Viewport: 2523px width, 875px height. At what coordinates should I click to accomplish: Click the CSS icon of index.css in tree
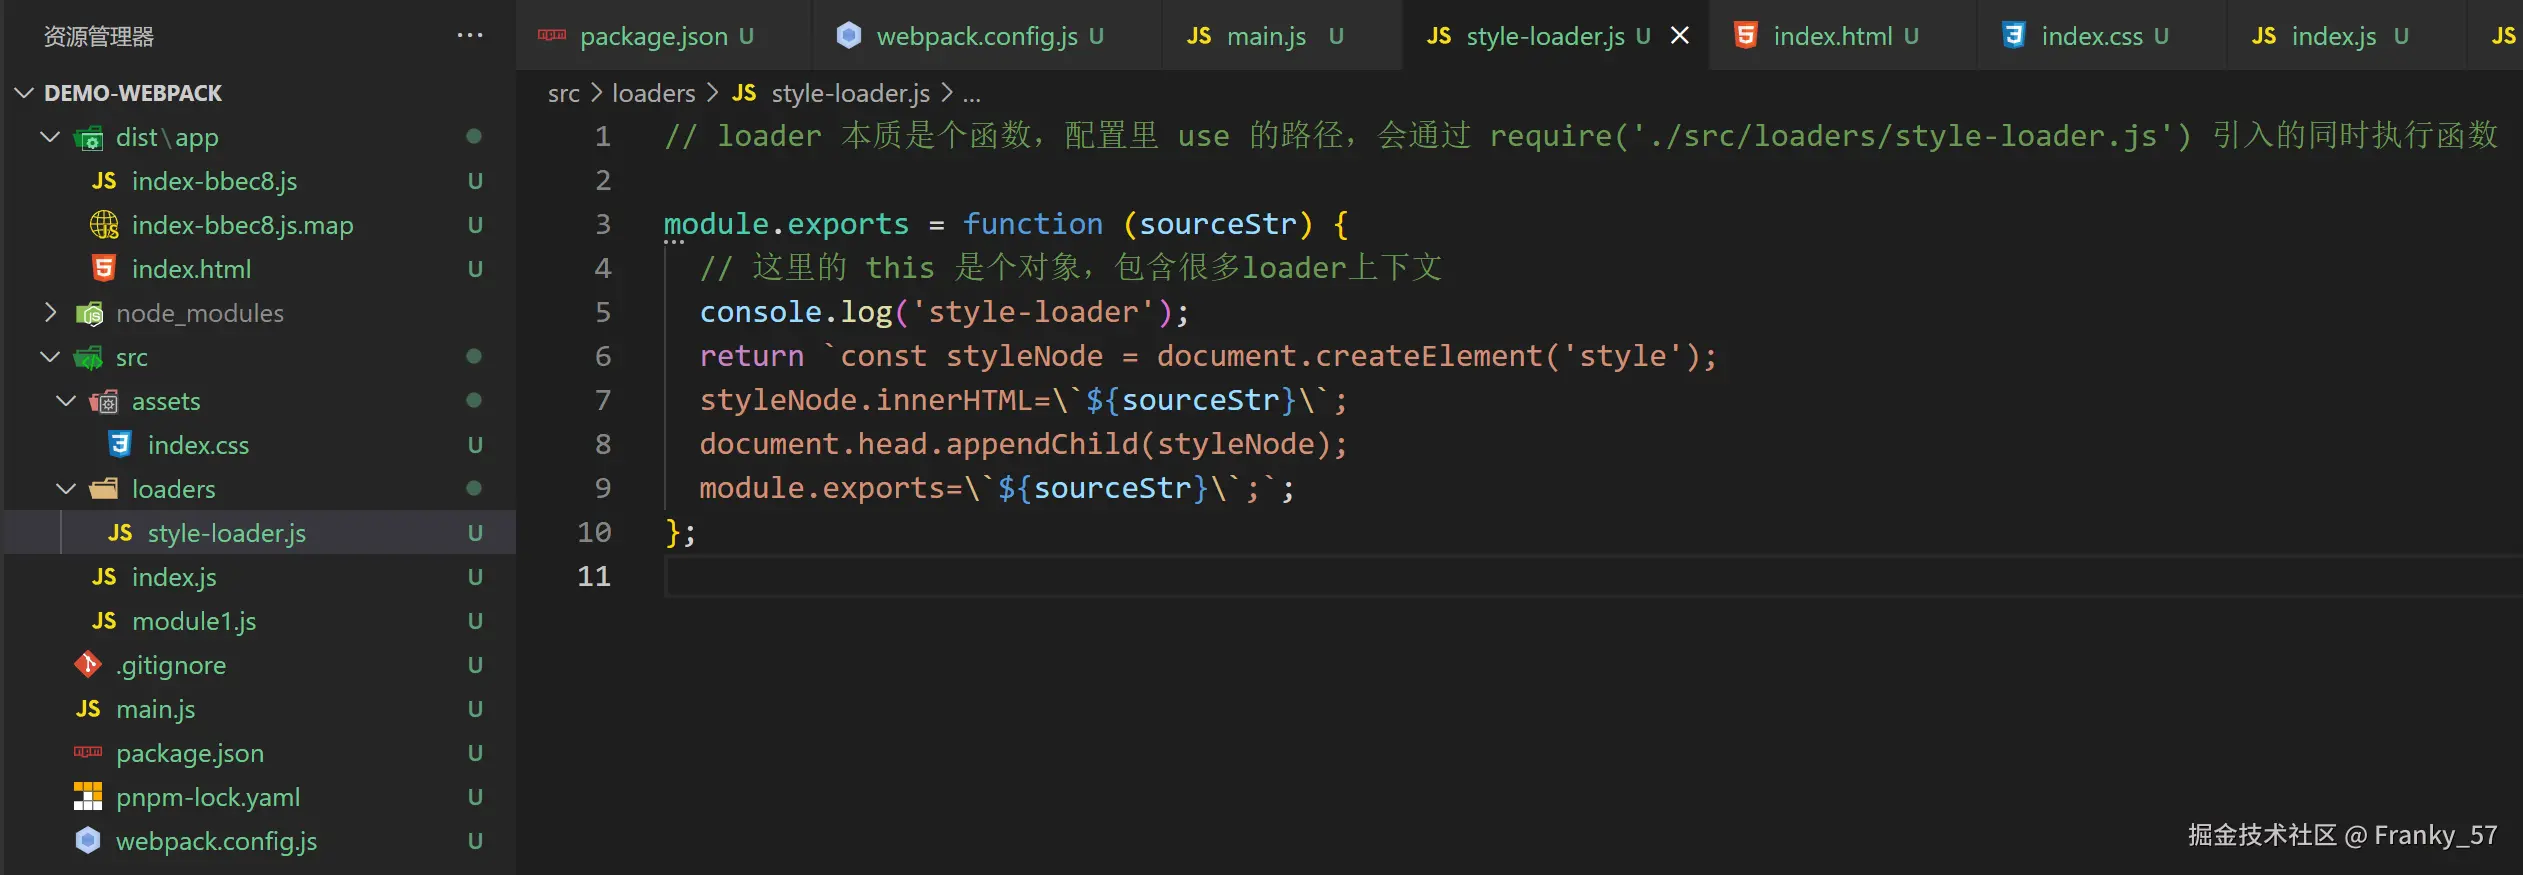click(x=120, y=445)
